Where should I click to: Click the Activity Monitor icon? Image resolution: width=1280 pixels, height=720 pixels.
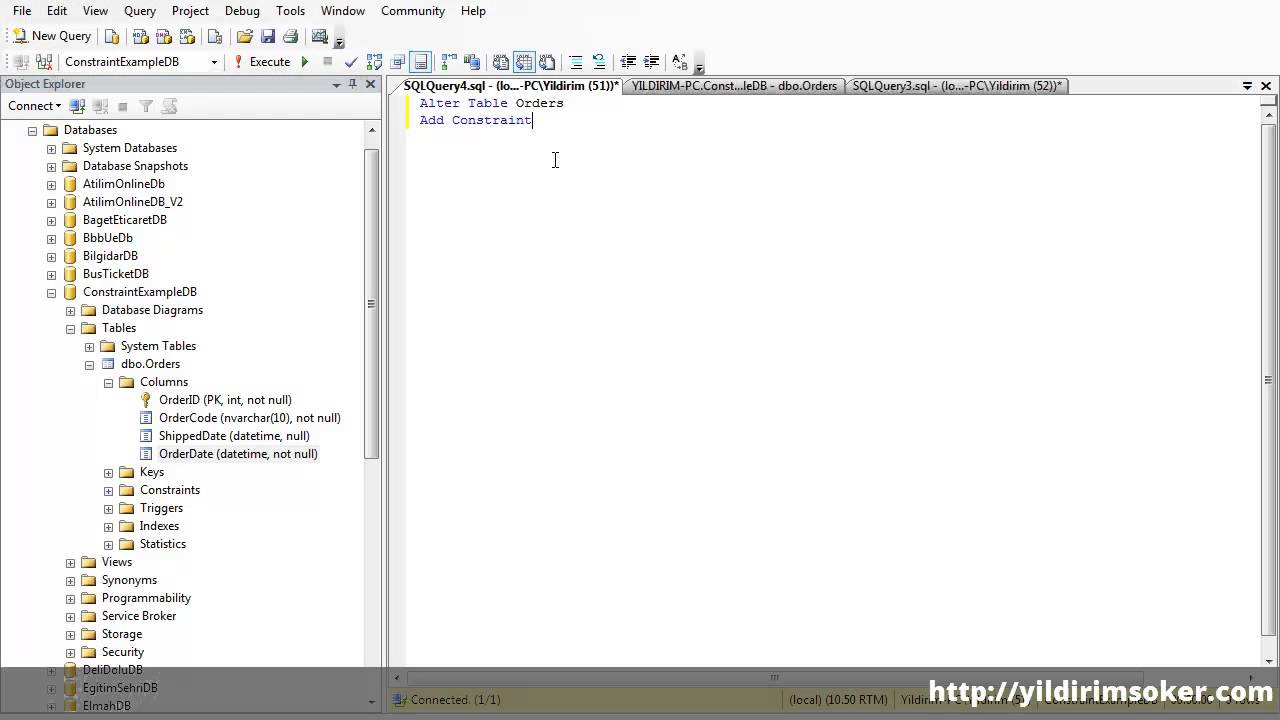(x=320, y=36)
